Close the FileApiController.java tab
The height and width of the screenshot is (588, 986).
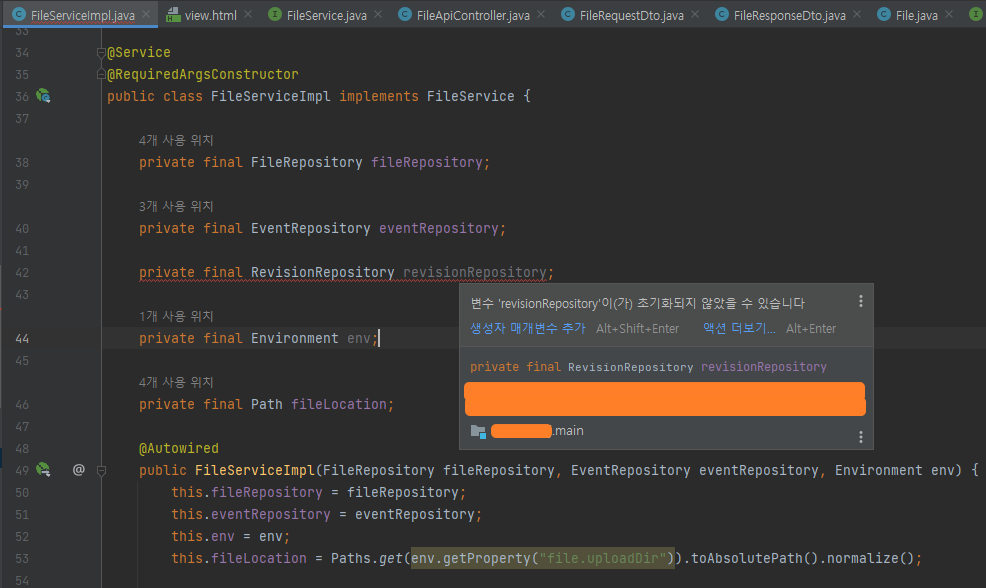(x=541, y=14)
